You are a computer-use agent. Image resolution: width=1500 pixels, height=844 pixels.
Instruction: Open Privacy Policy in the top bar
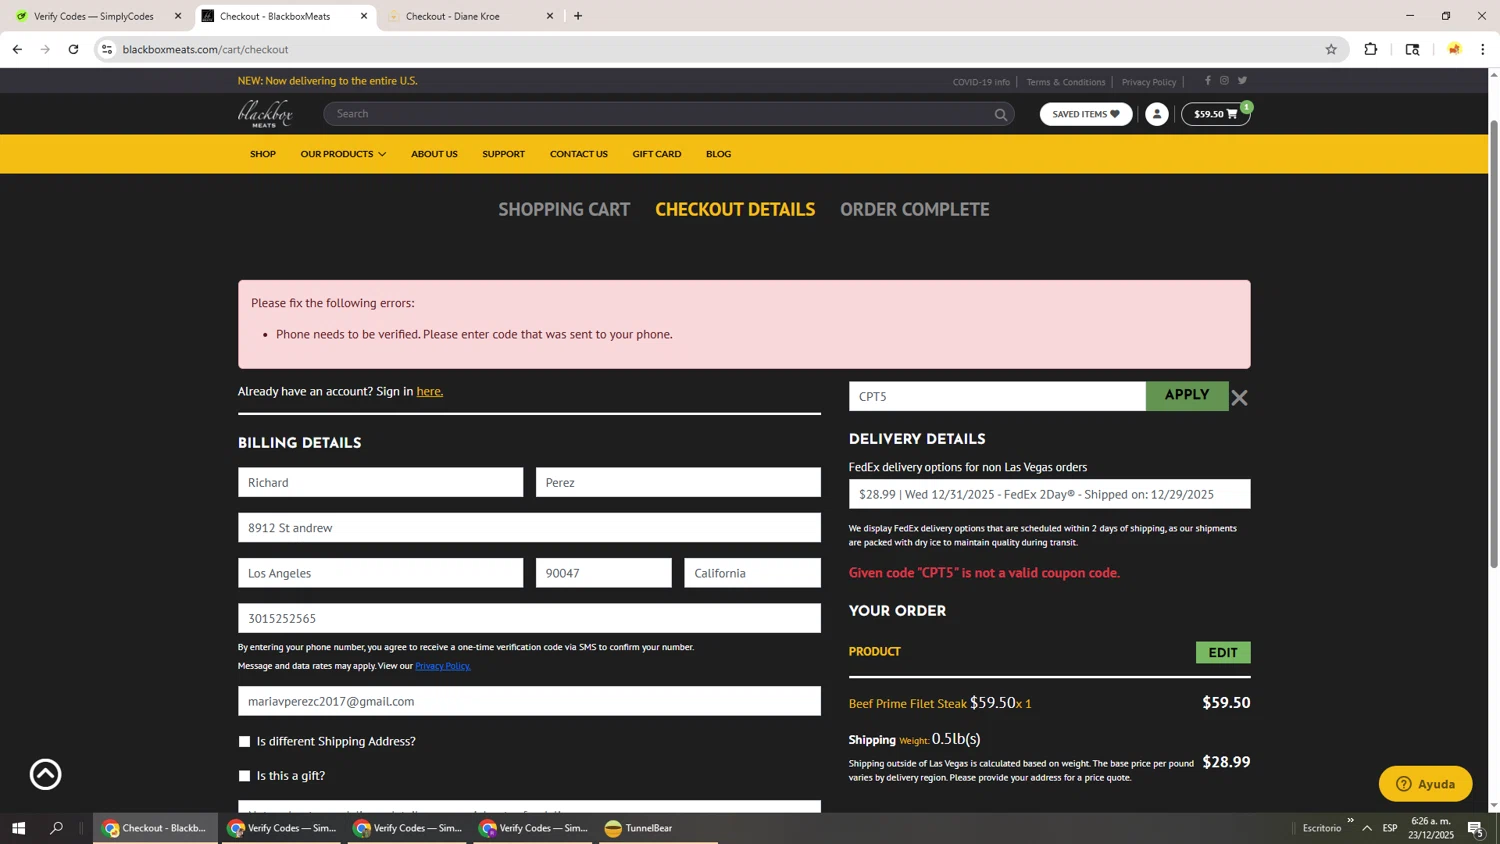click(1149, 82)
